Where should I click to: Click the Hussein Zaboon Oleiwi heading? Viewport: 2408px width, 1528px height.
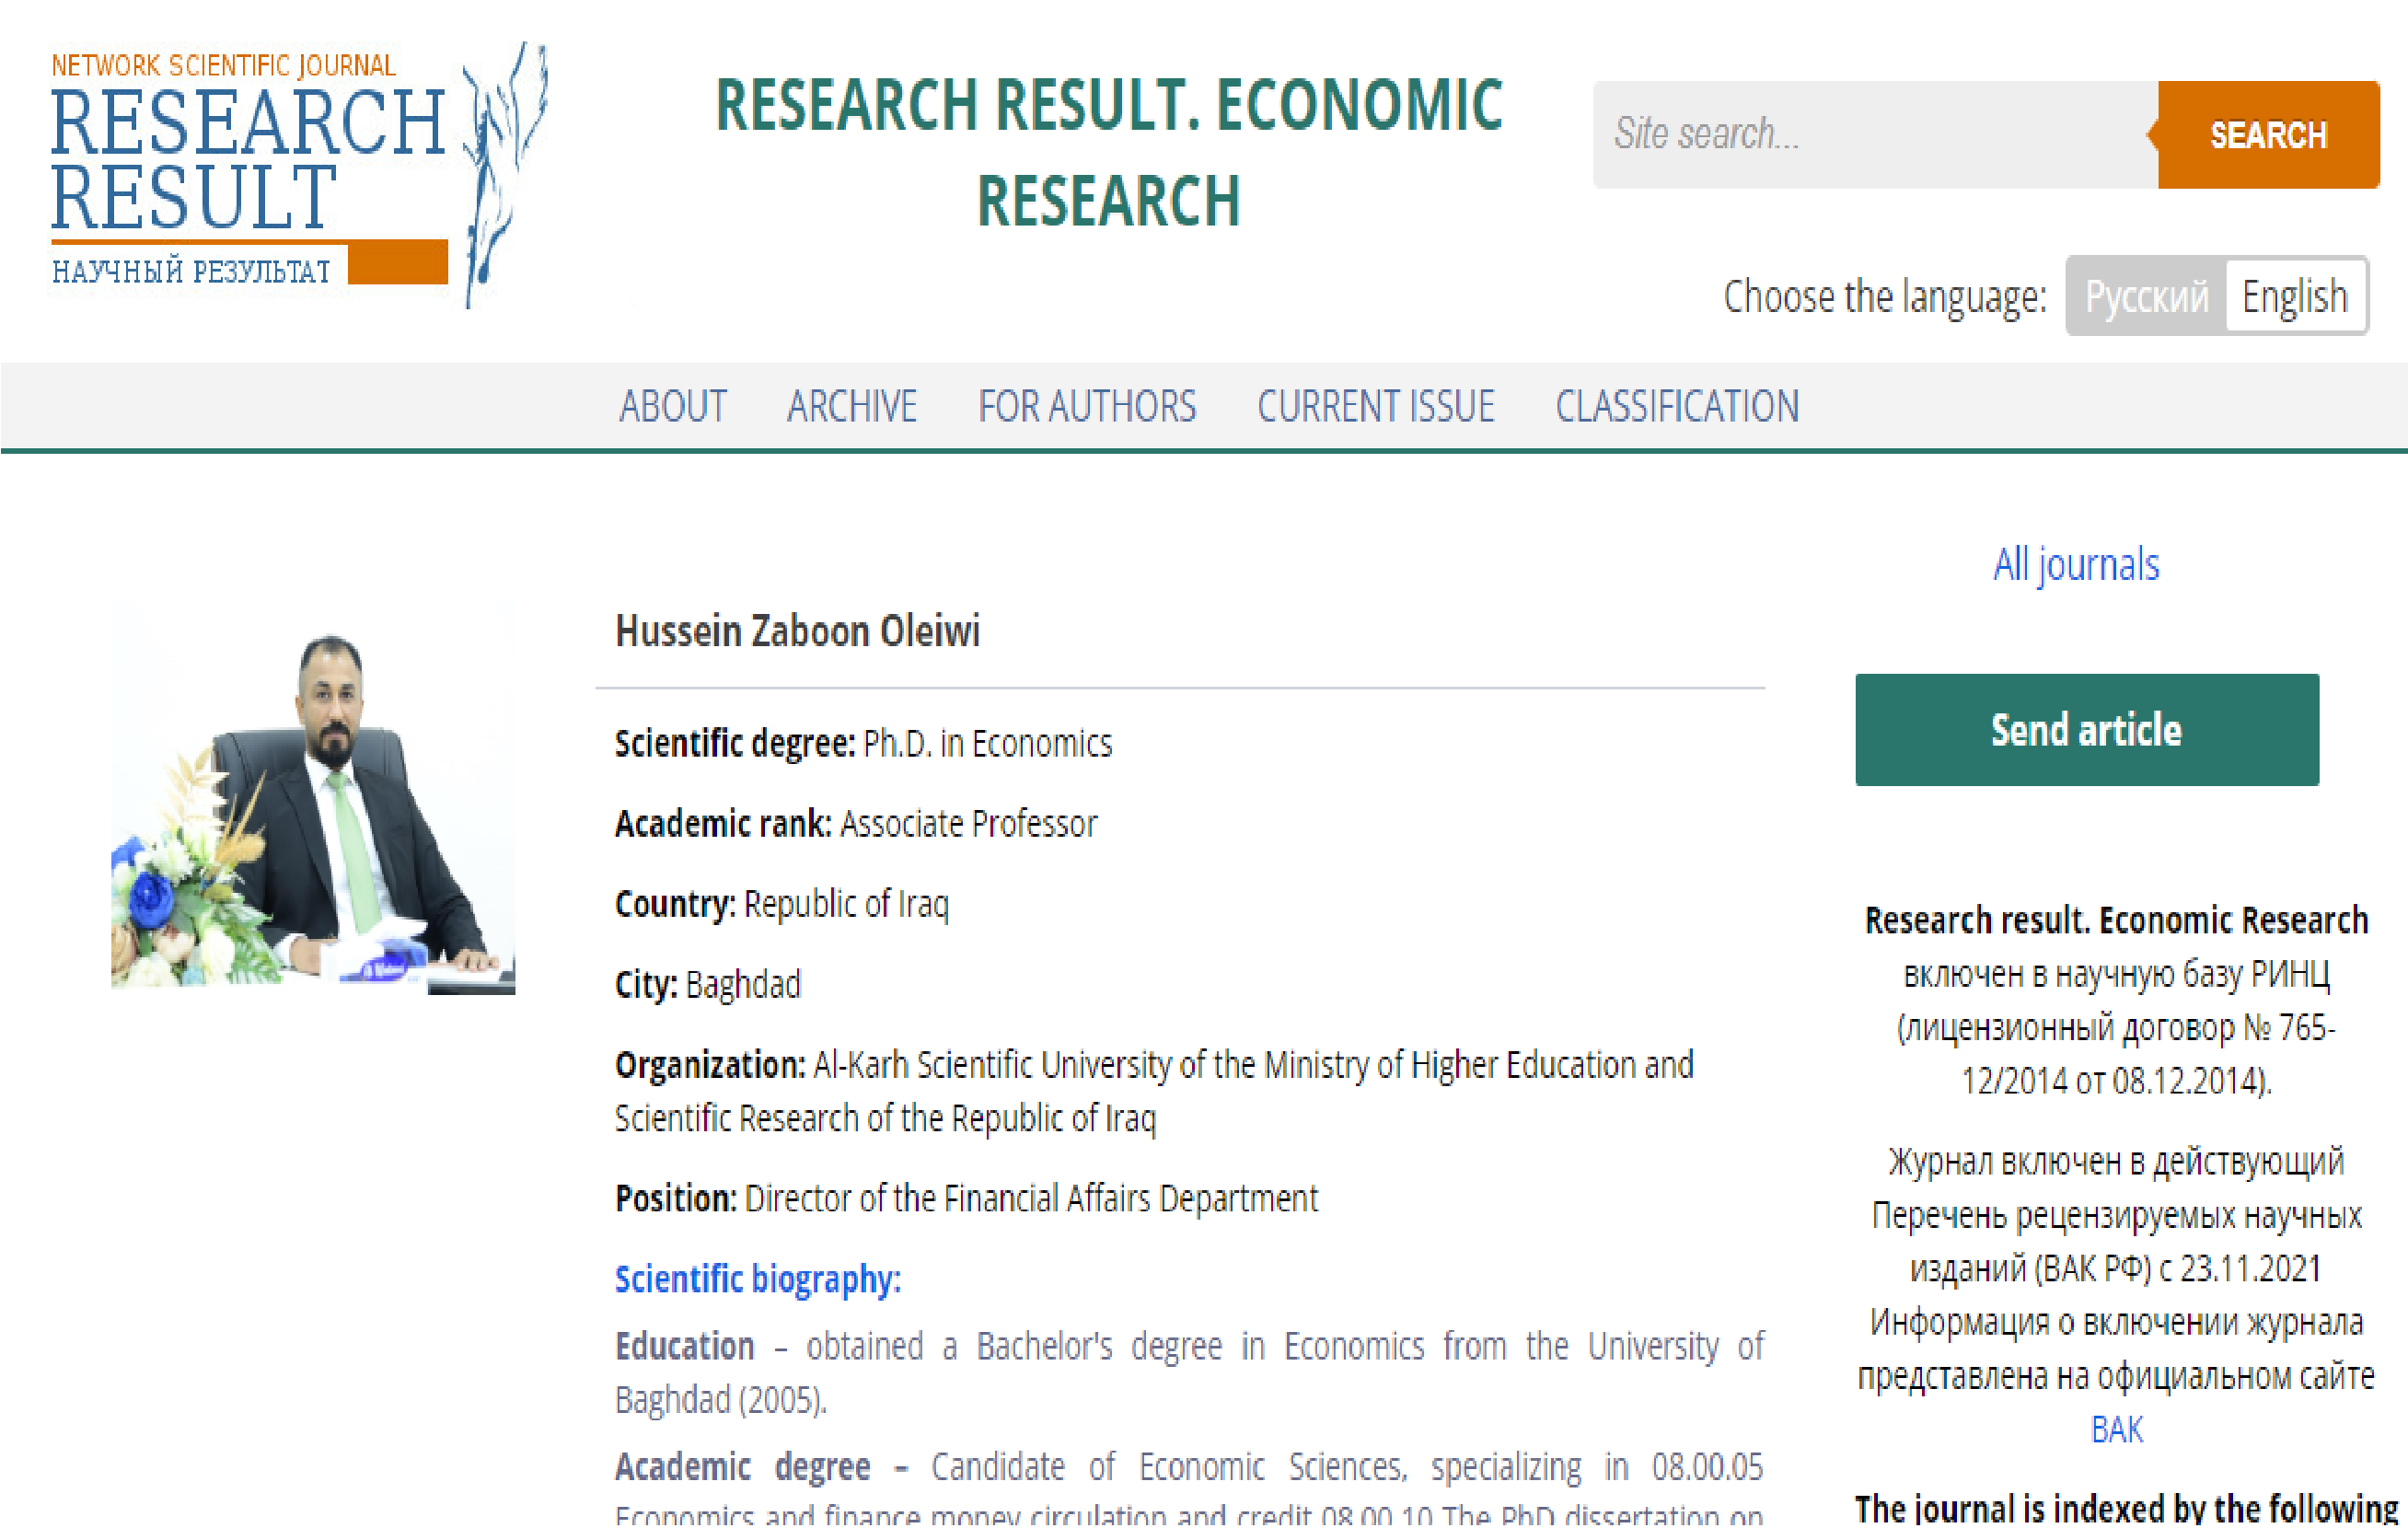pyautogui.click(x=797, y=632)
